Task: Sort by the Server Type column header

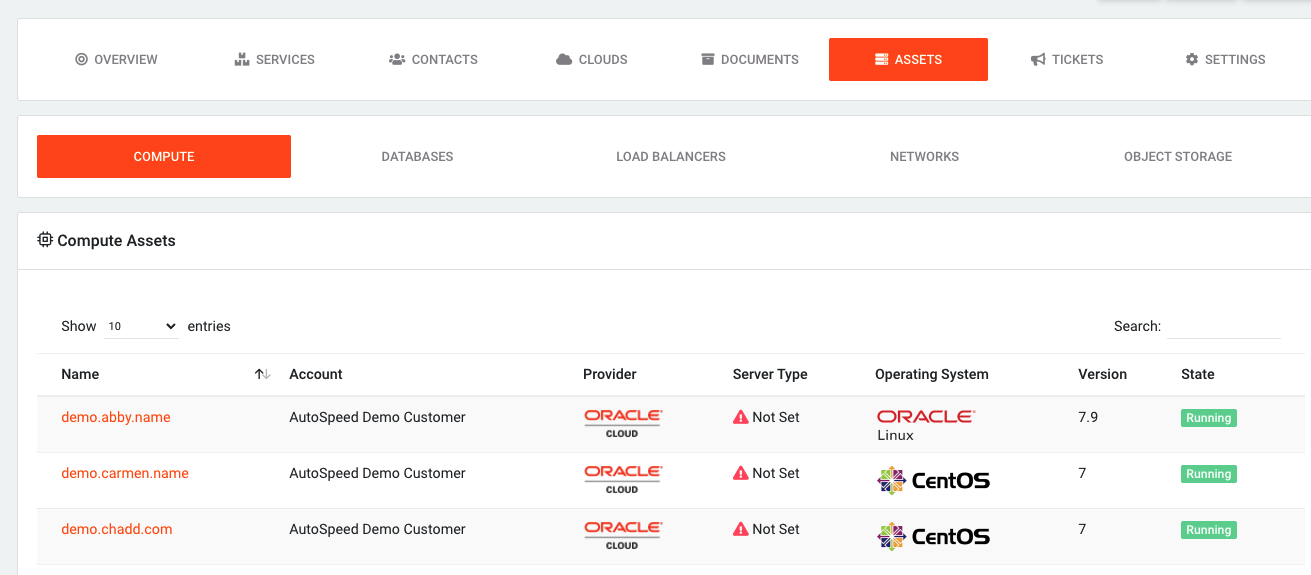Action: click(x=770, y=374)
